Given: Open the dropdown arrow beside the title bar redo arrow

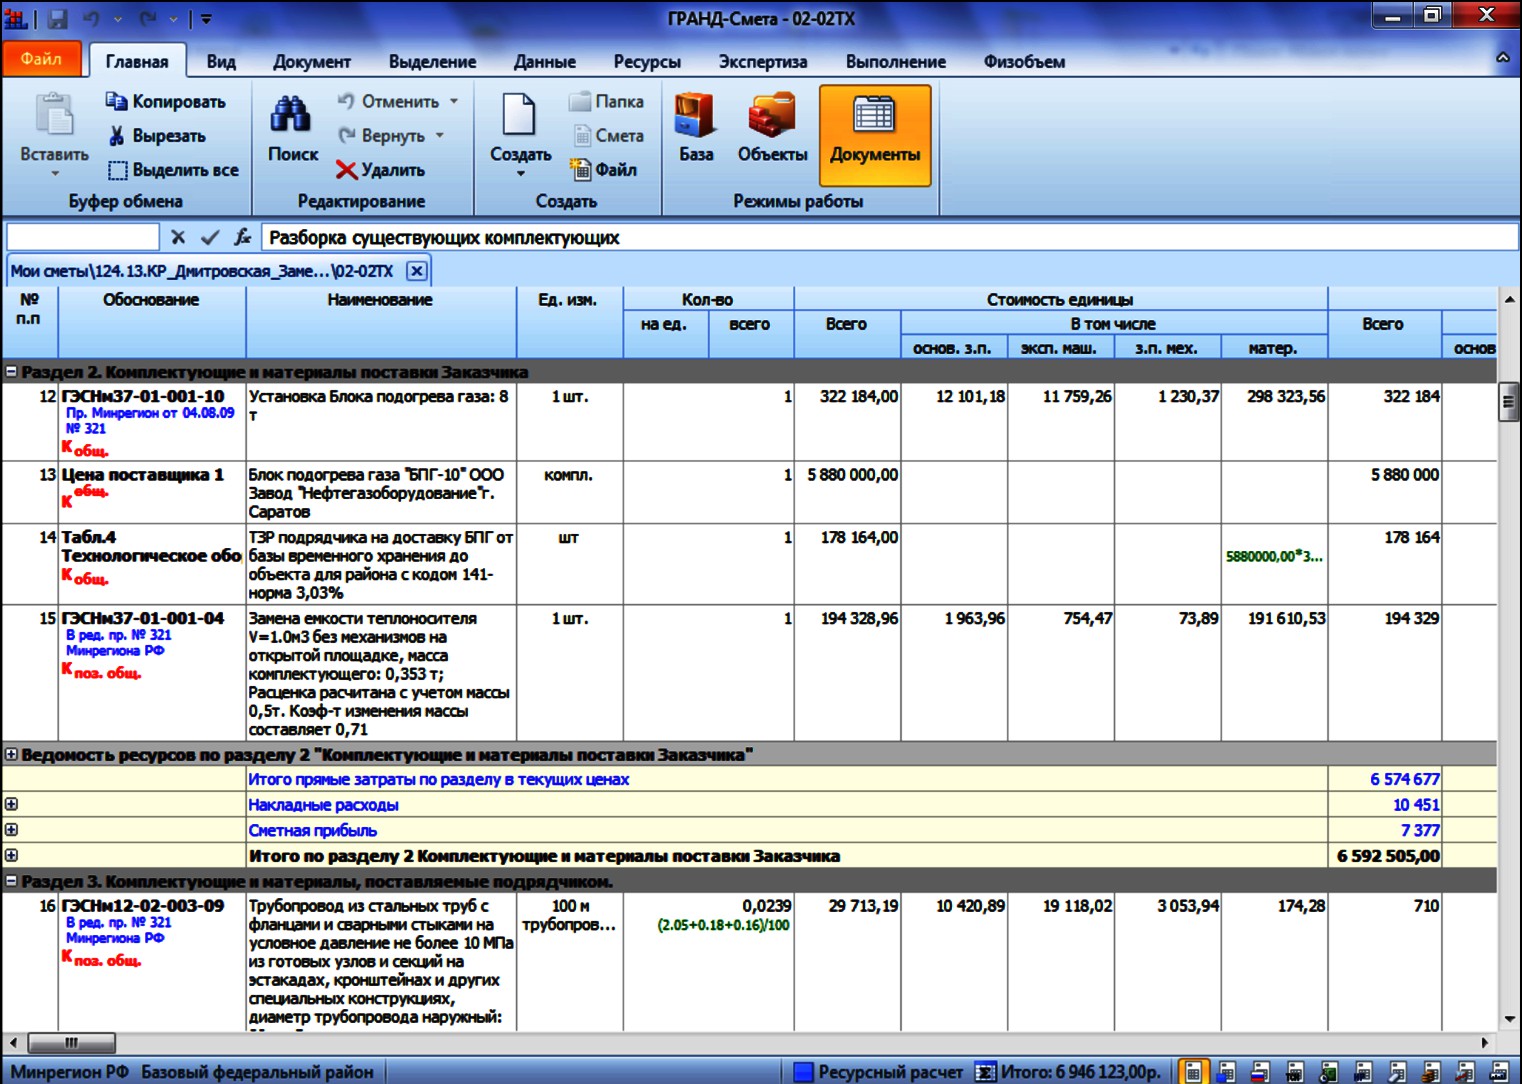Looking at the screenshot, I should point(174,19).
